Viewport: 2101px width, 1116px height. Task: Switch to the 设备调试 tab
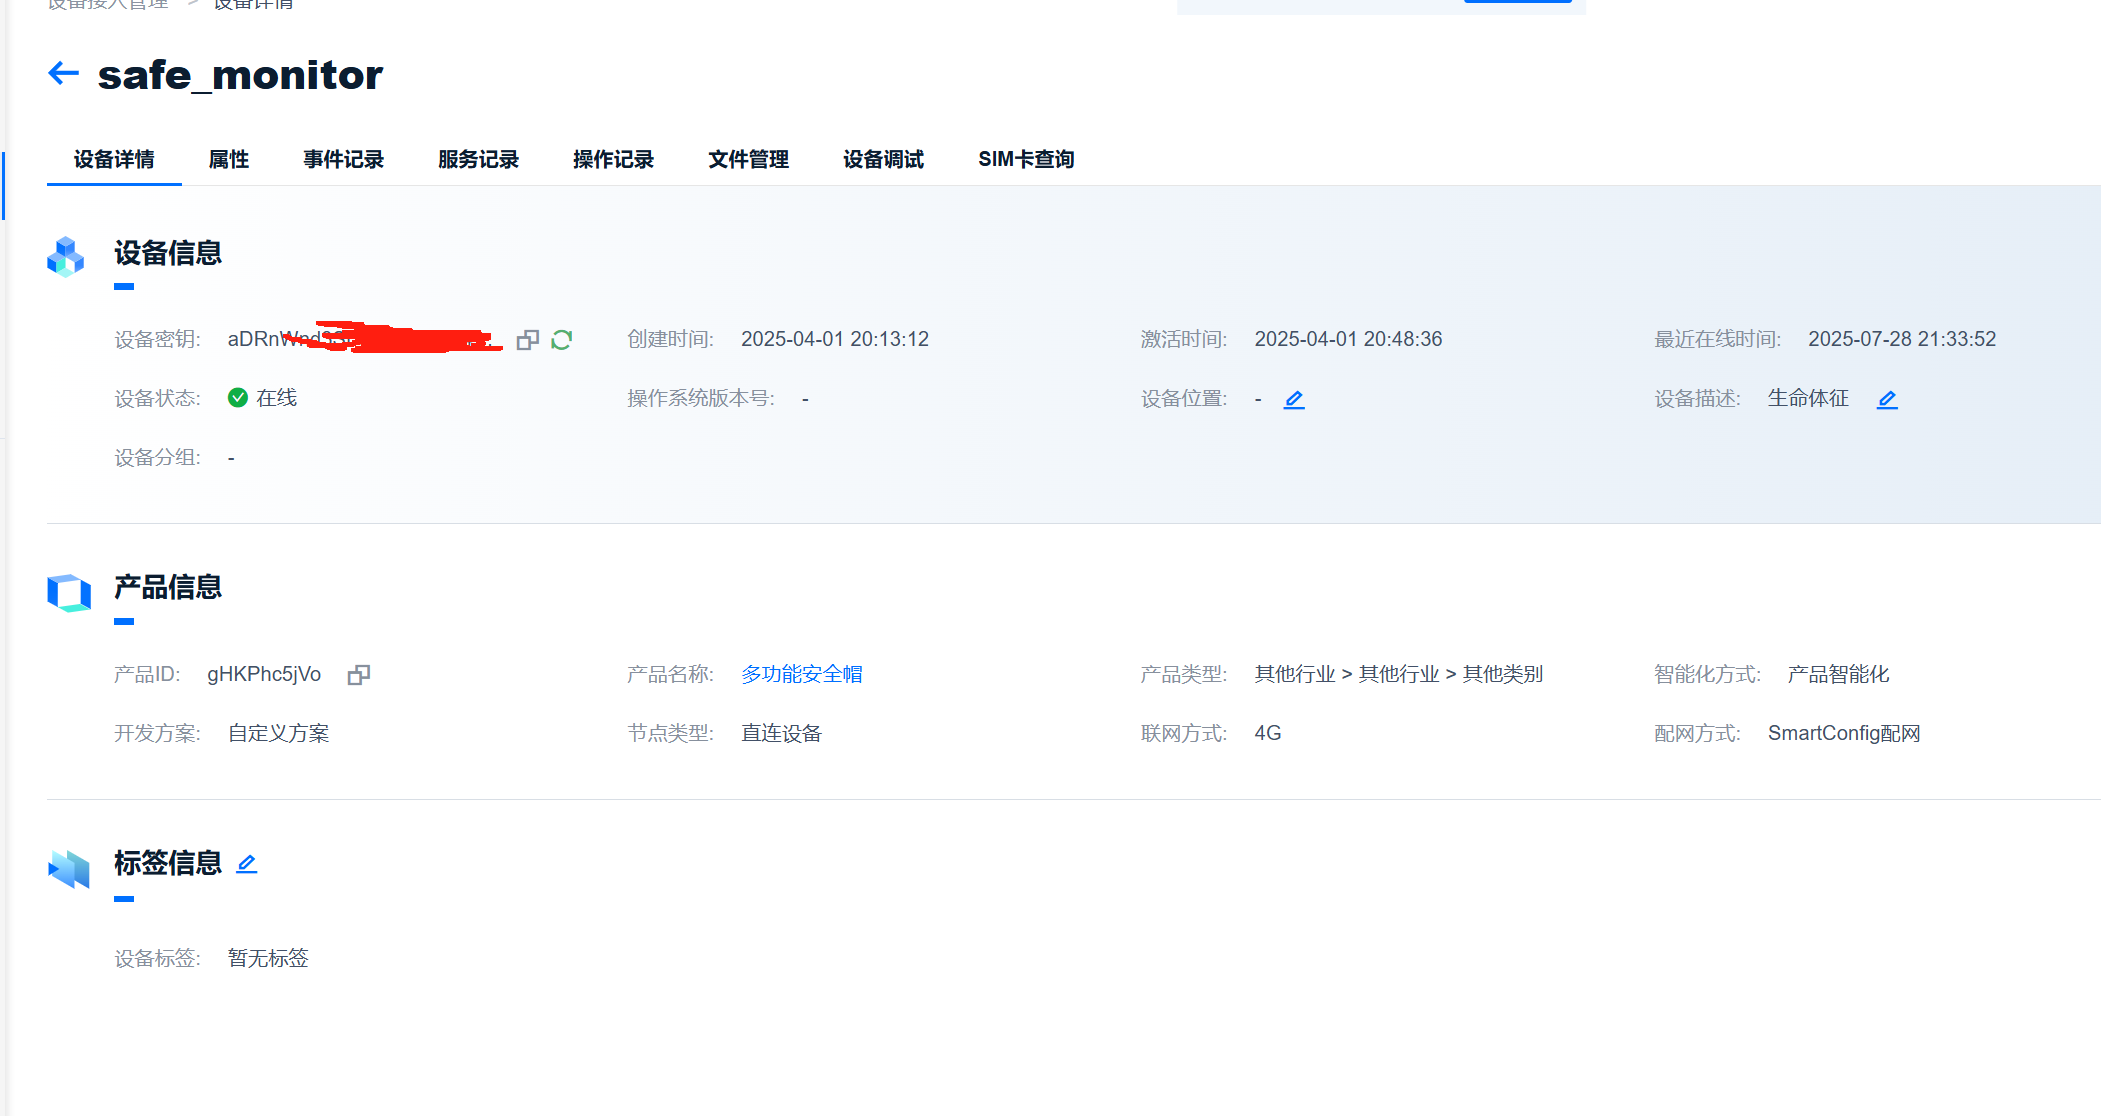[x=883, y=159]
